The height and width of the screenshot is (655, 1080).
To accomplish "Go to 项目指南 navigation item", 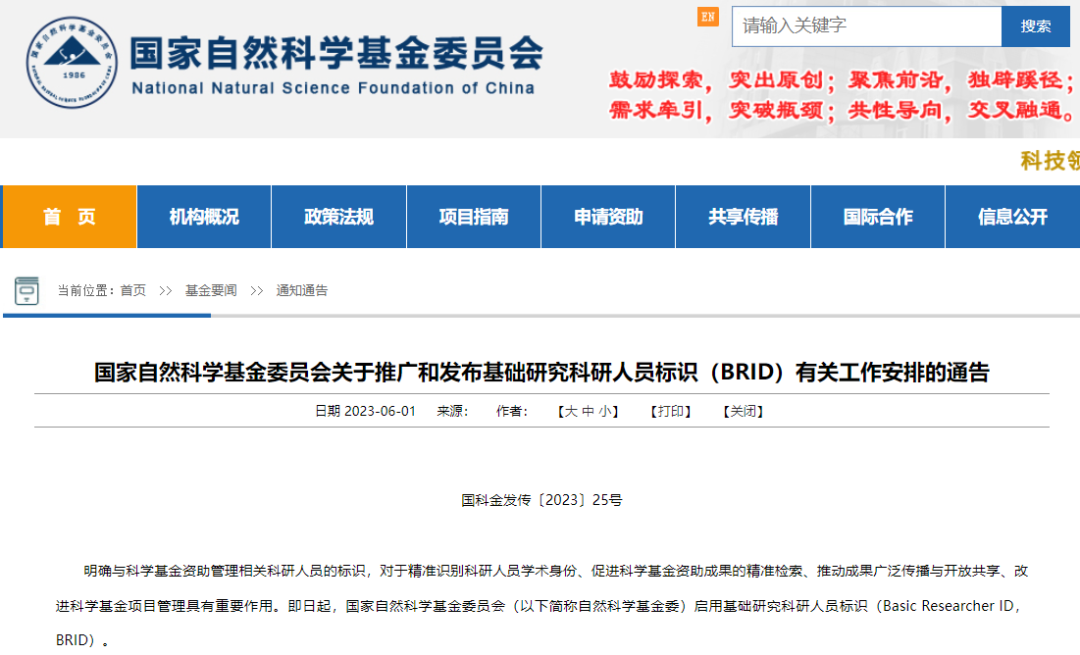I will tap(474, 217).
